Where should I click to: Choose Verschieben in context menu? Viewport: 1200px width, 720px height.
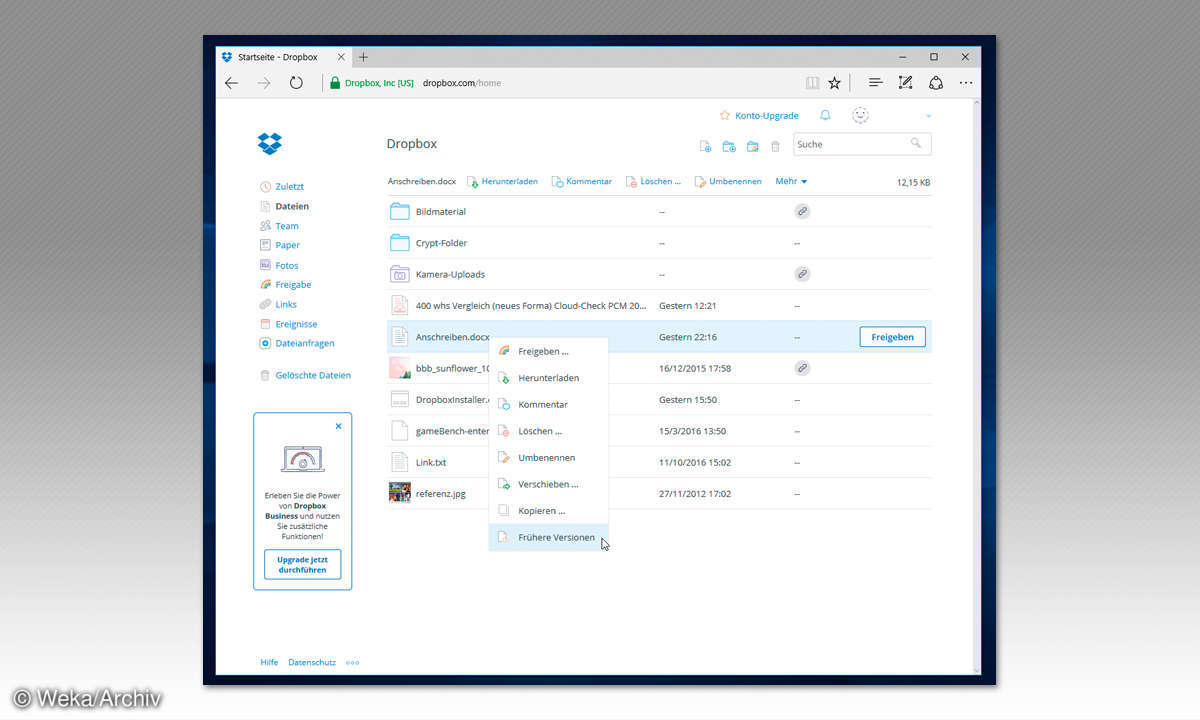click(x=548, y=484)
